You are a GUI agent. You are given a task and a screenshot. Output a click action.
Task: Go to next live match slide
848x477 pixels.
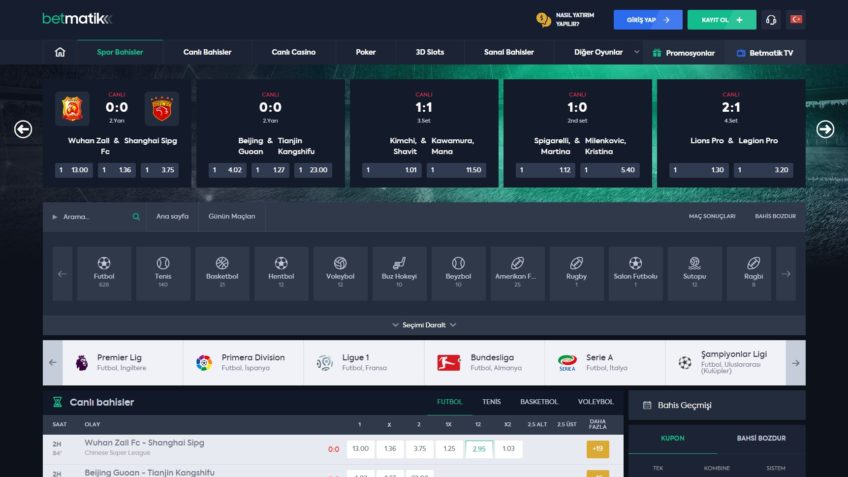click(x=825, y=129)
